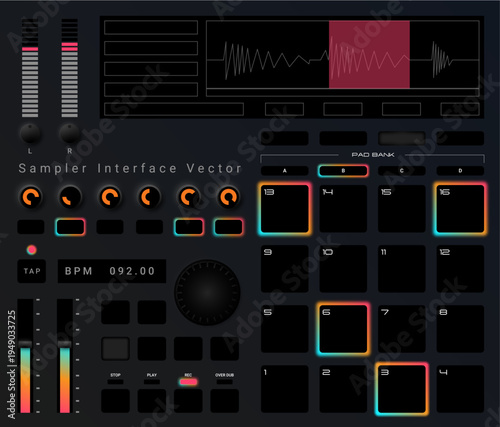Toggle the lit button under sixth knob
Image resolution: width=500 pixels, height=427 pixels.
click(x=228, y=227)
